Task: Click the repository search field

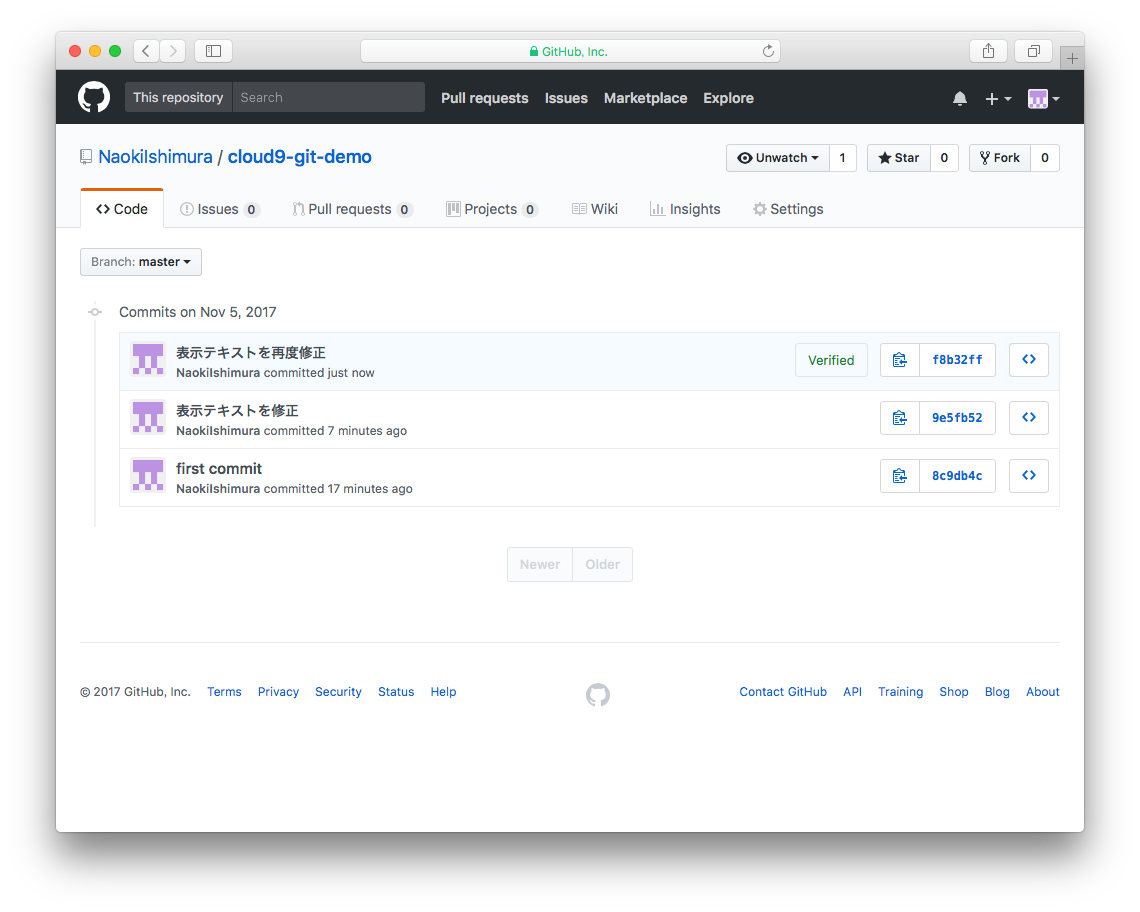Action: click(x=328, y=97)
